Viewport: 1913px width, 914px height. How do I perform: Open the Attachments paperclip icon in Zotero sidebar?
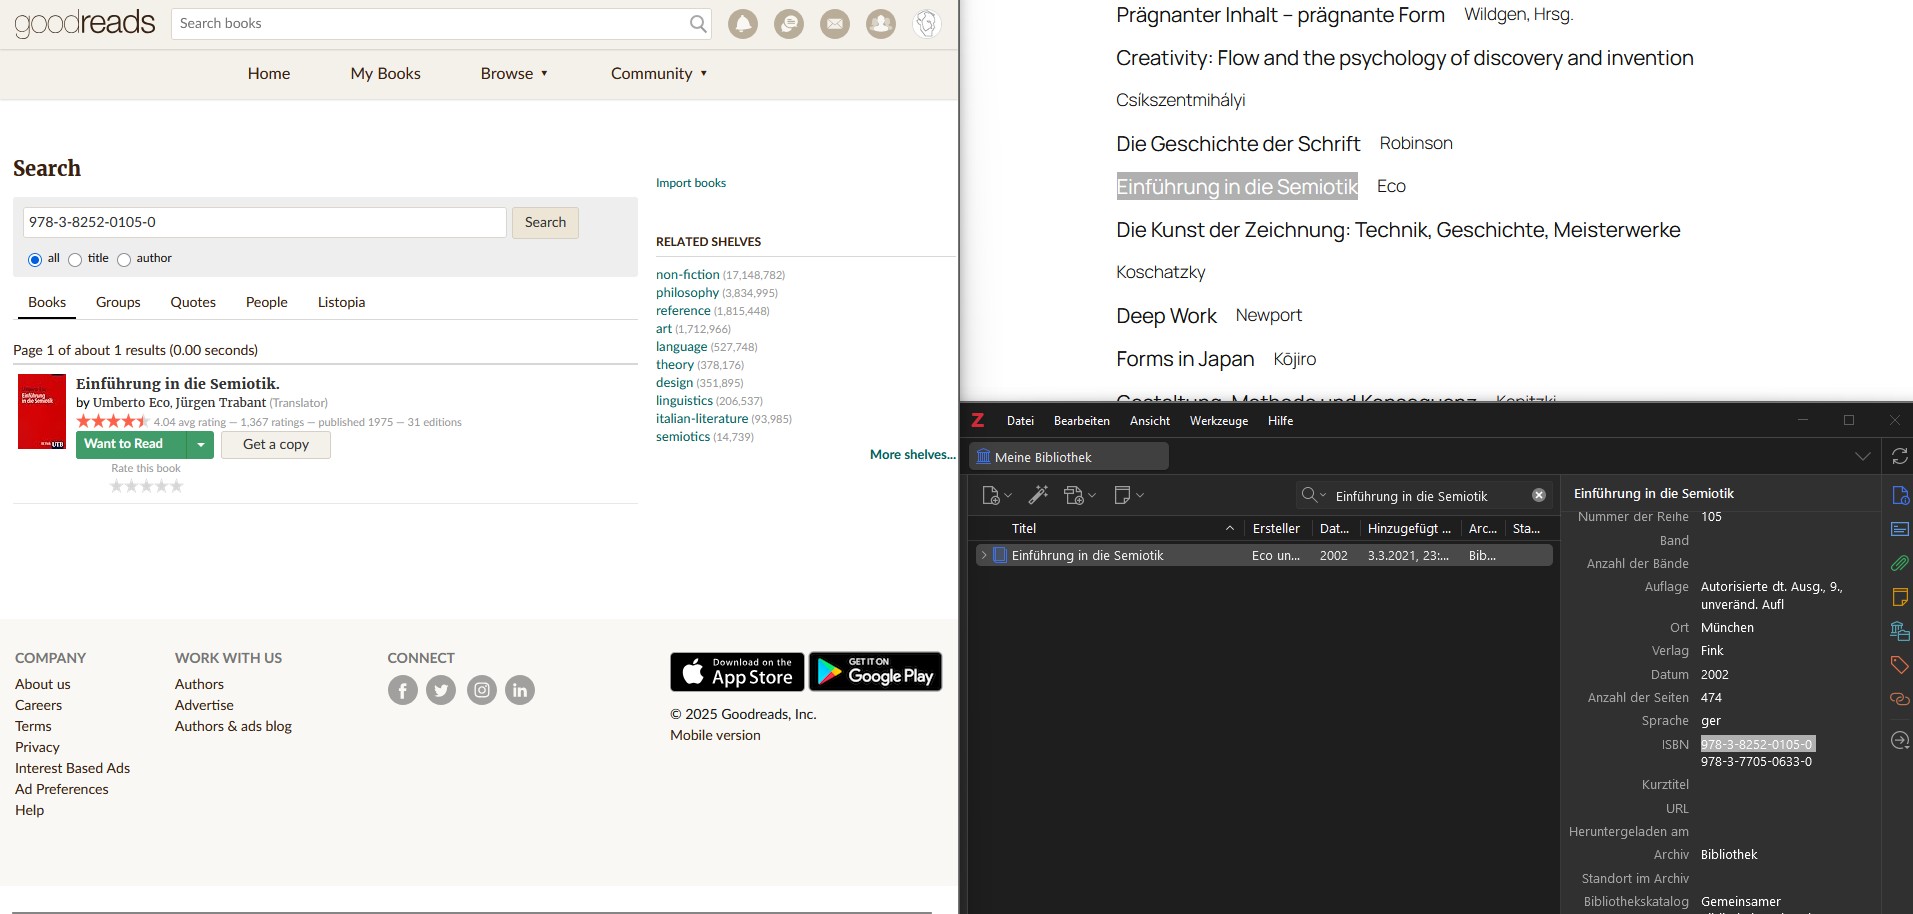[x=1900, y=563]
